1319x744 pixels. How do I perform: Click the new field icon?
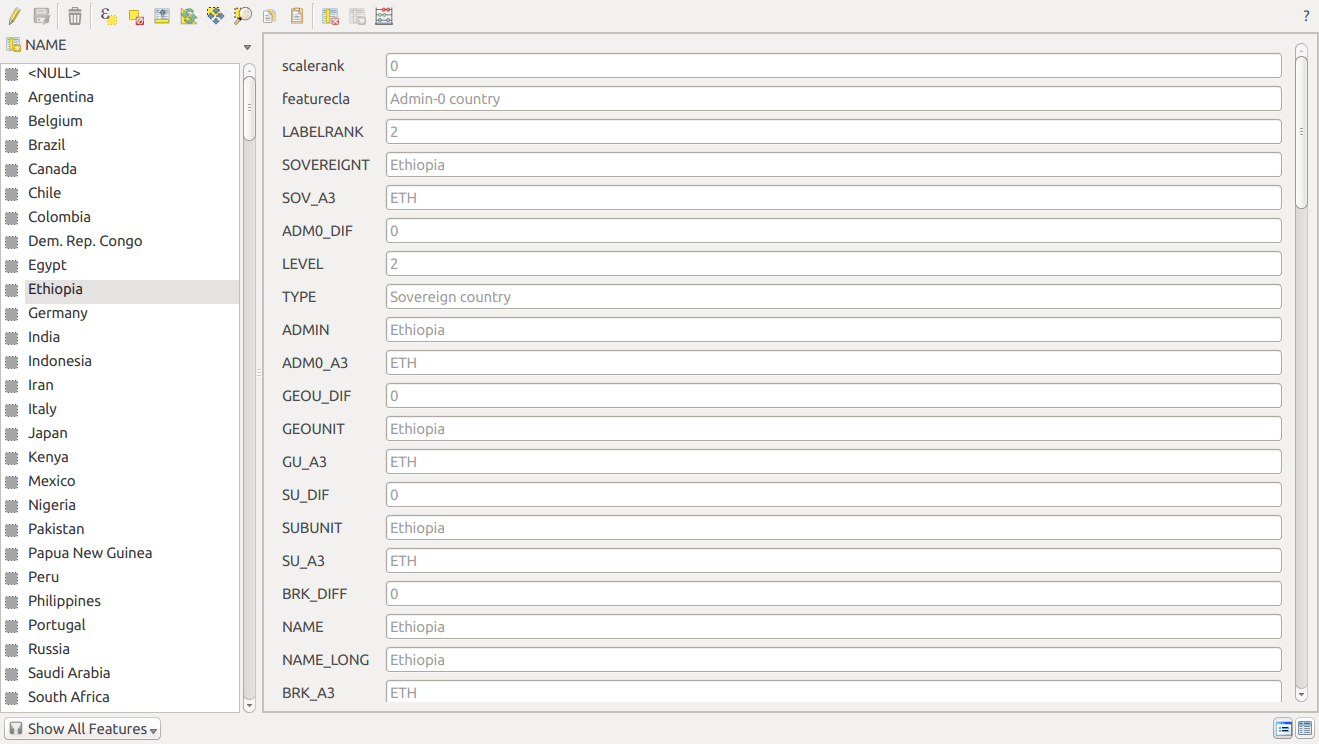[357, 16]
